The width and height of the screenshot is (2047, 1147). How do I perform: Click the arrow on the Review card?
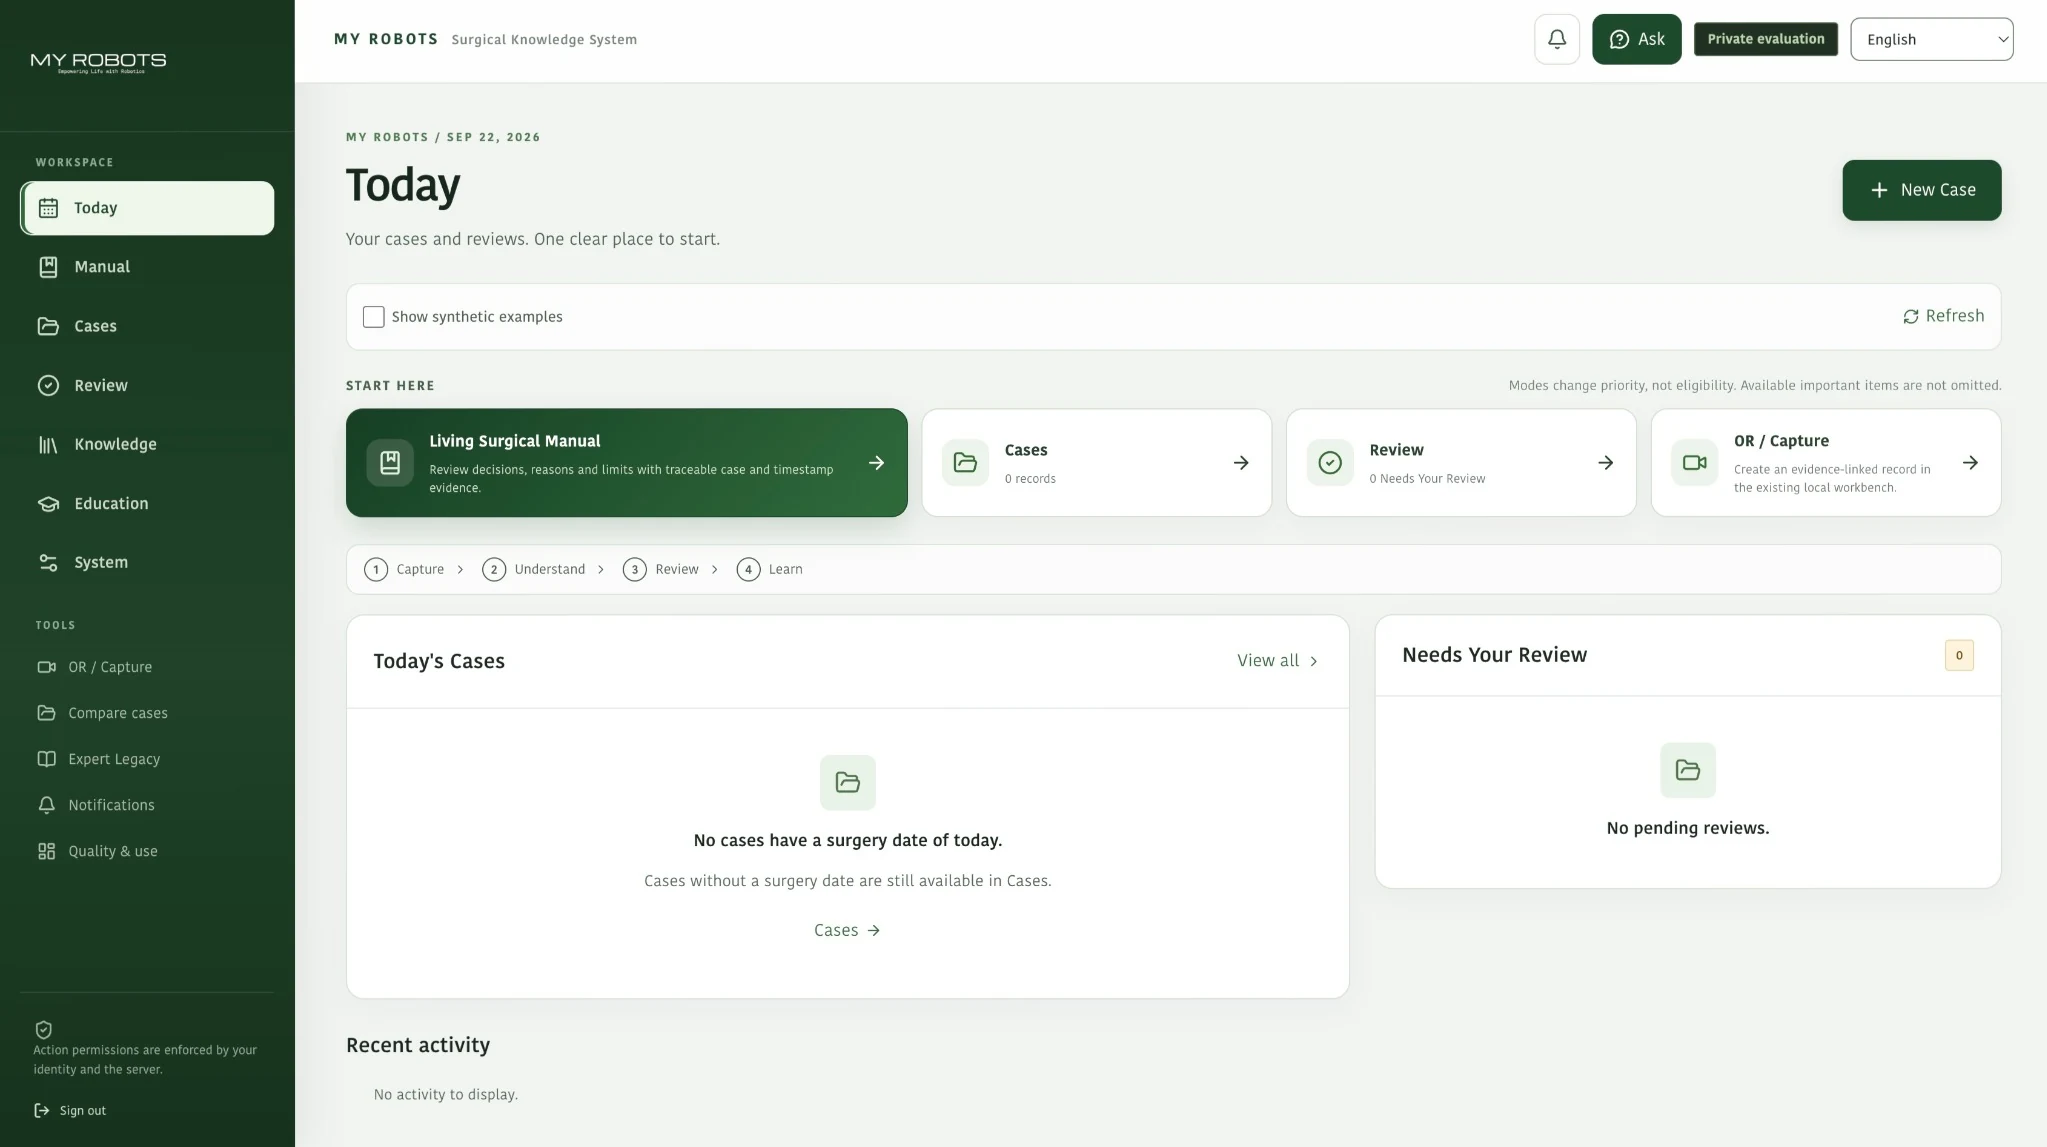(x=1606, y=463)
